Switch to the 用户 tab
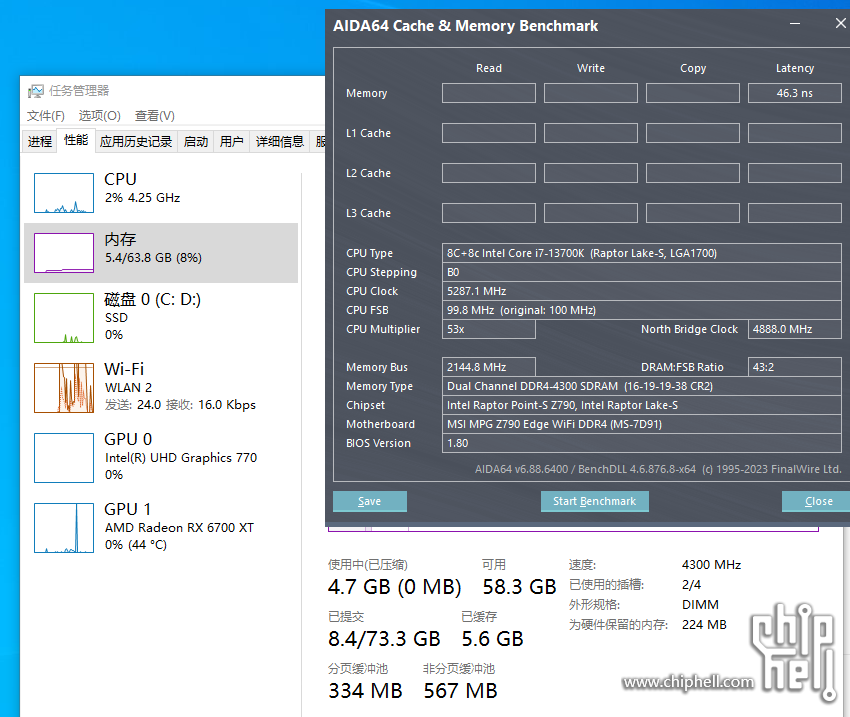Viewport: 850px width, 717px height. [231, 142]
